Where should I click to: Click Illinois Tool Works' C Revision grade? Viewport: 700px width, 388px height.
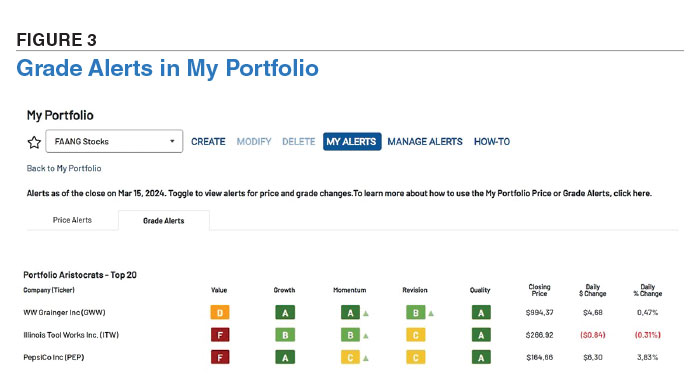point(416,335)
